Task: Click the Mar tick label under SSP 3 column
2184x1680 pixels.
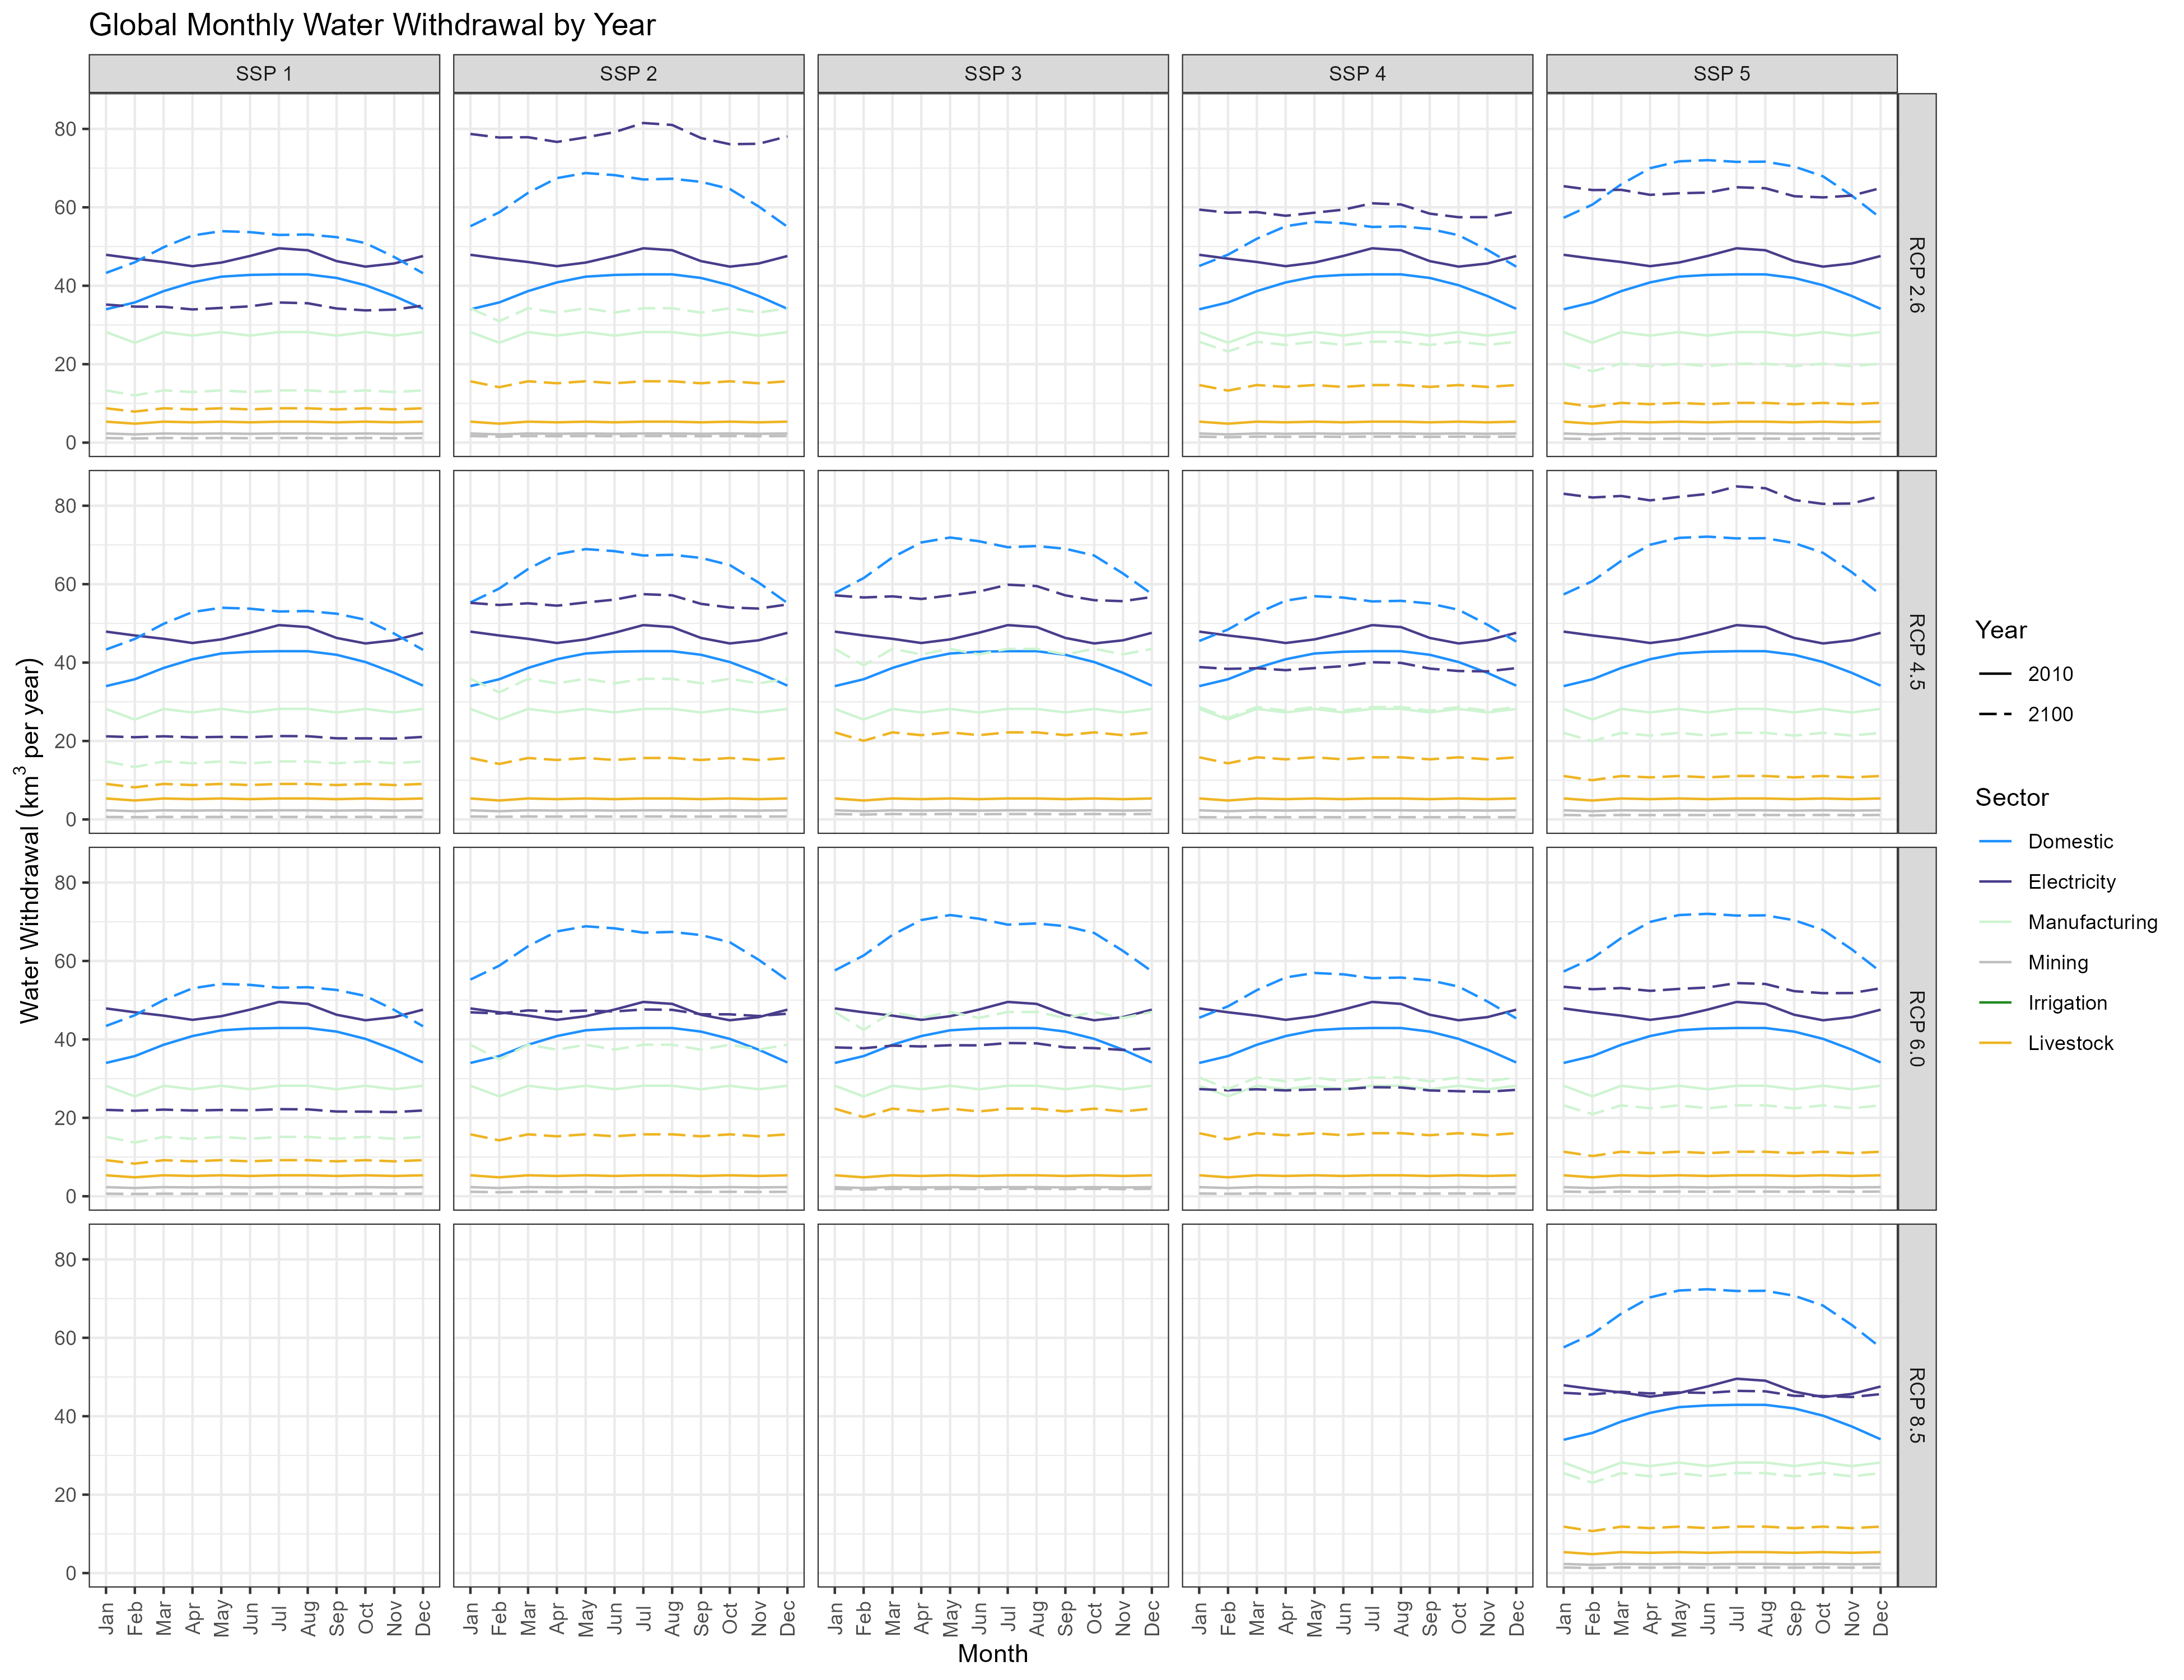Action: pyautogui.click(x=893, y=1617)
